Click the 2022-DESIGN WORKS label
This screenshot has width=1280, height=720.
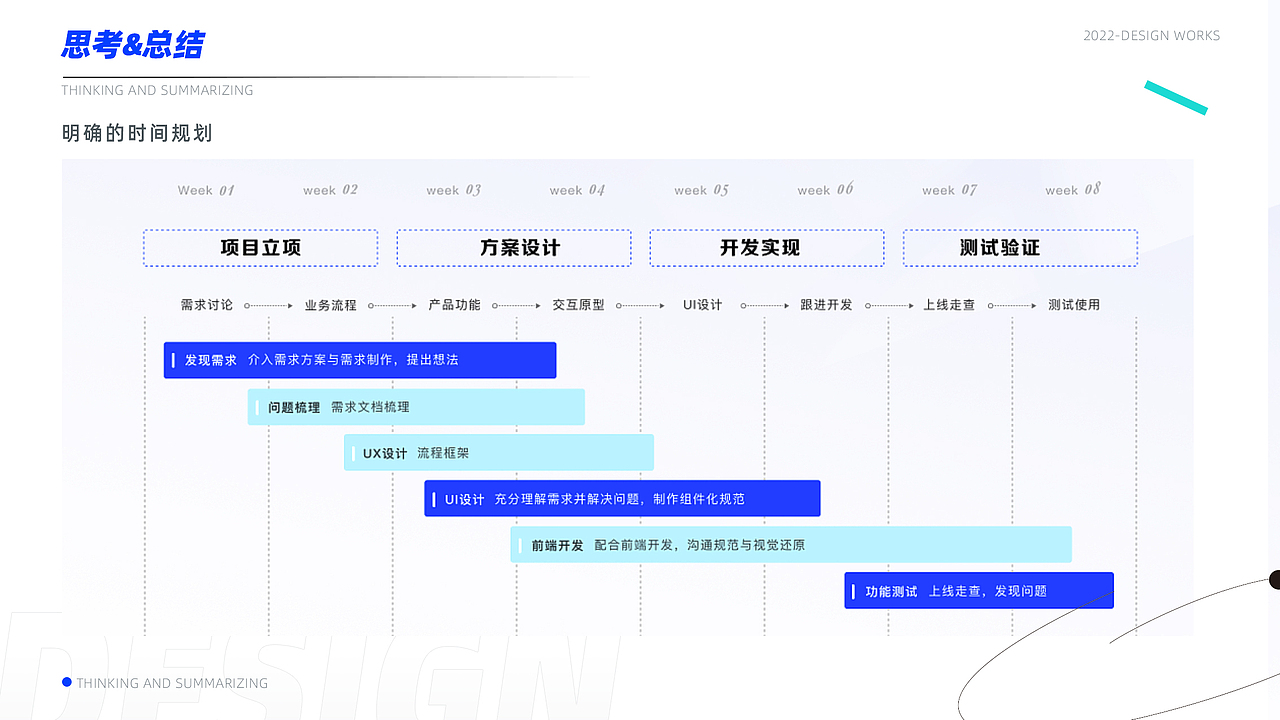point(1151,35)
